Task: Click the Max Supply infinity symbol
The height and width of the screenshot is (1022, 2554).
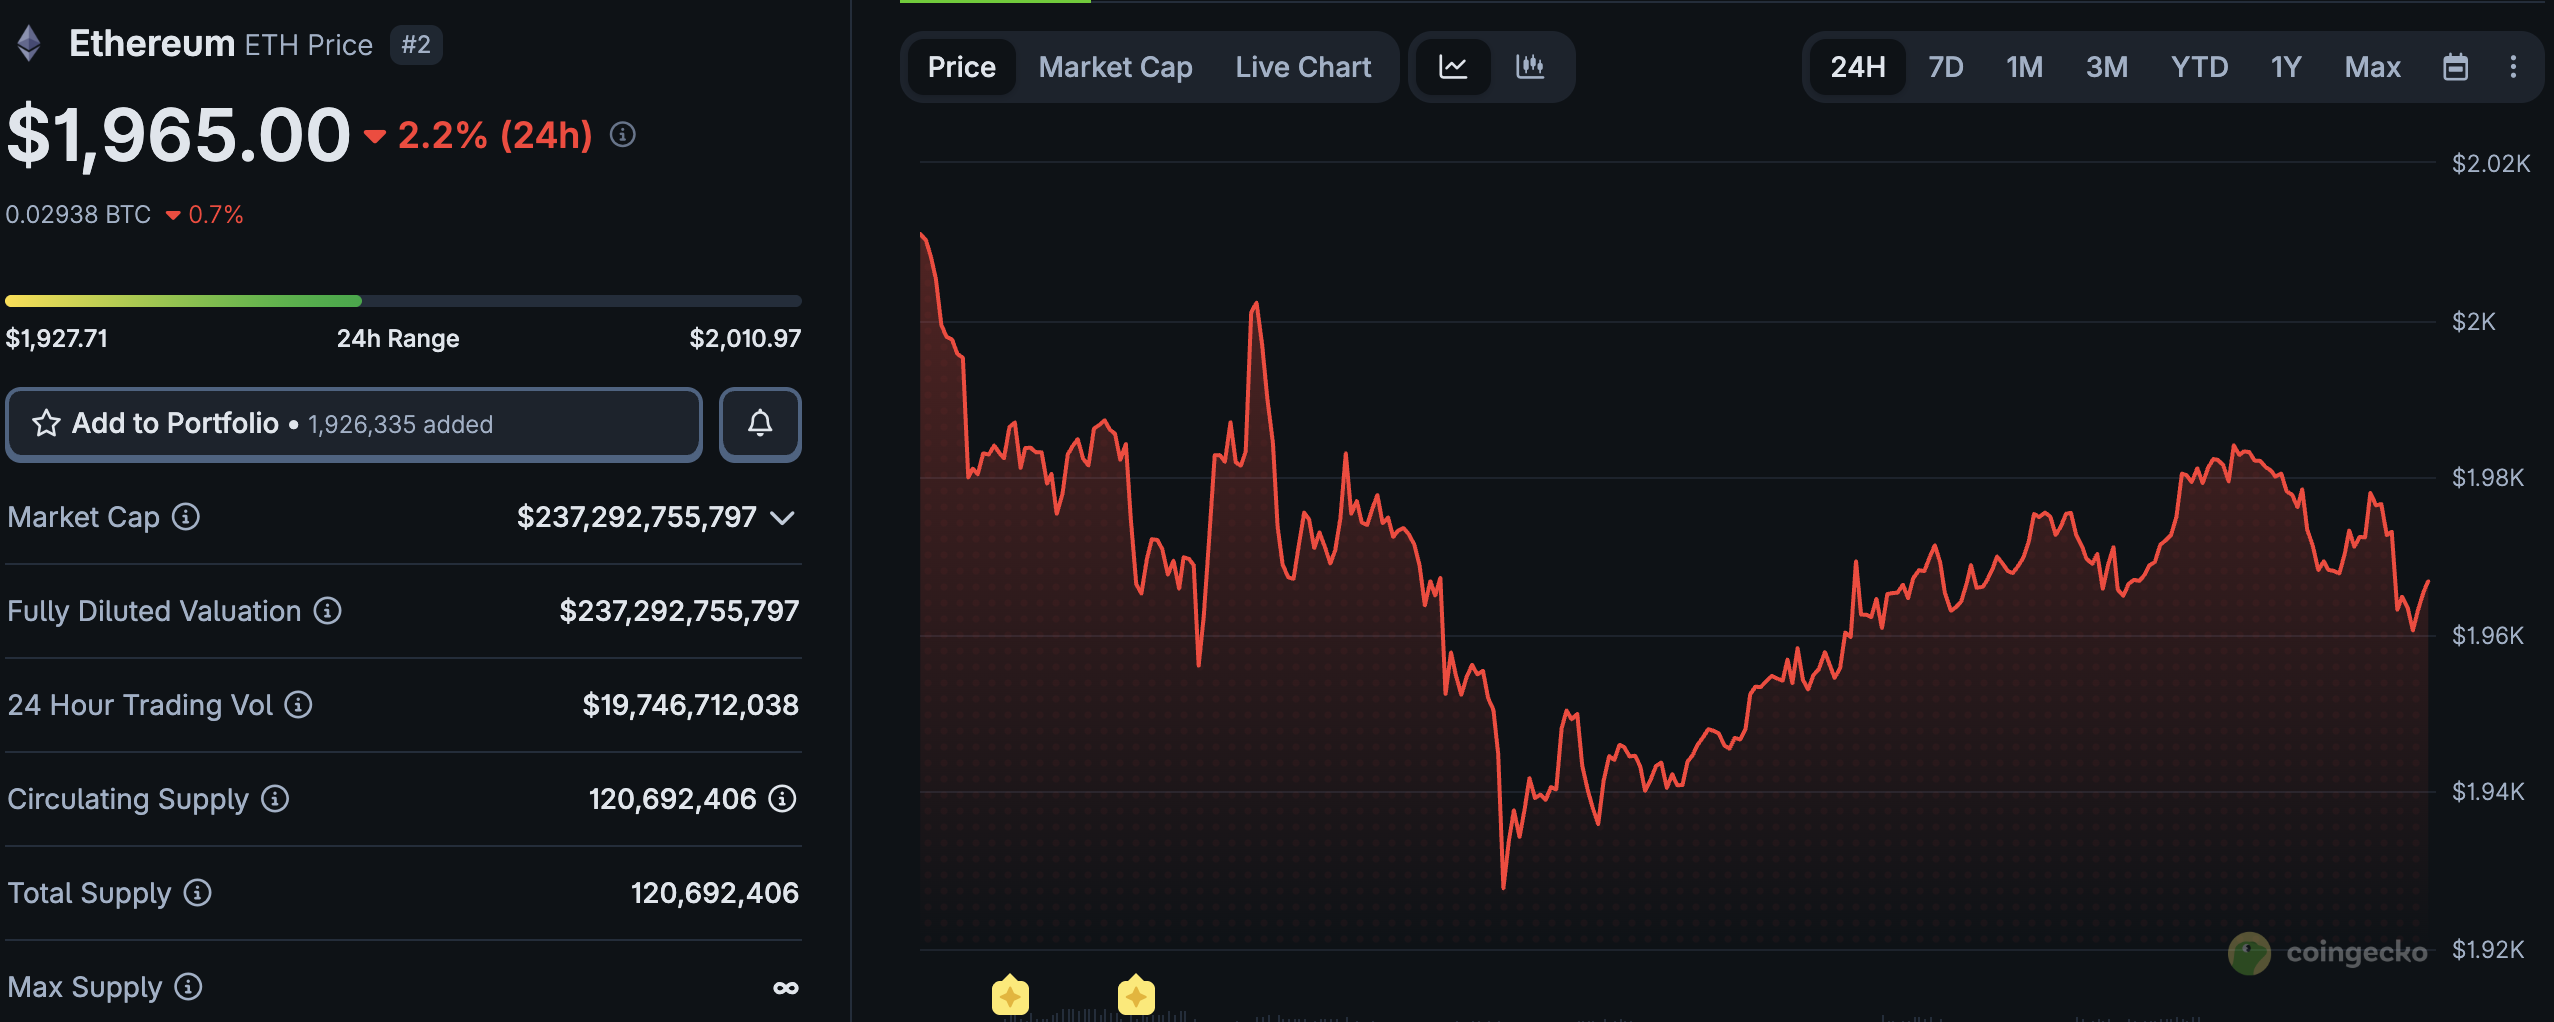Action: [786, 988]
